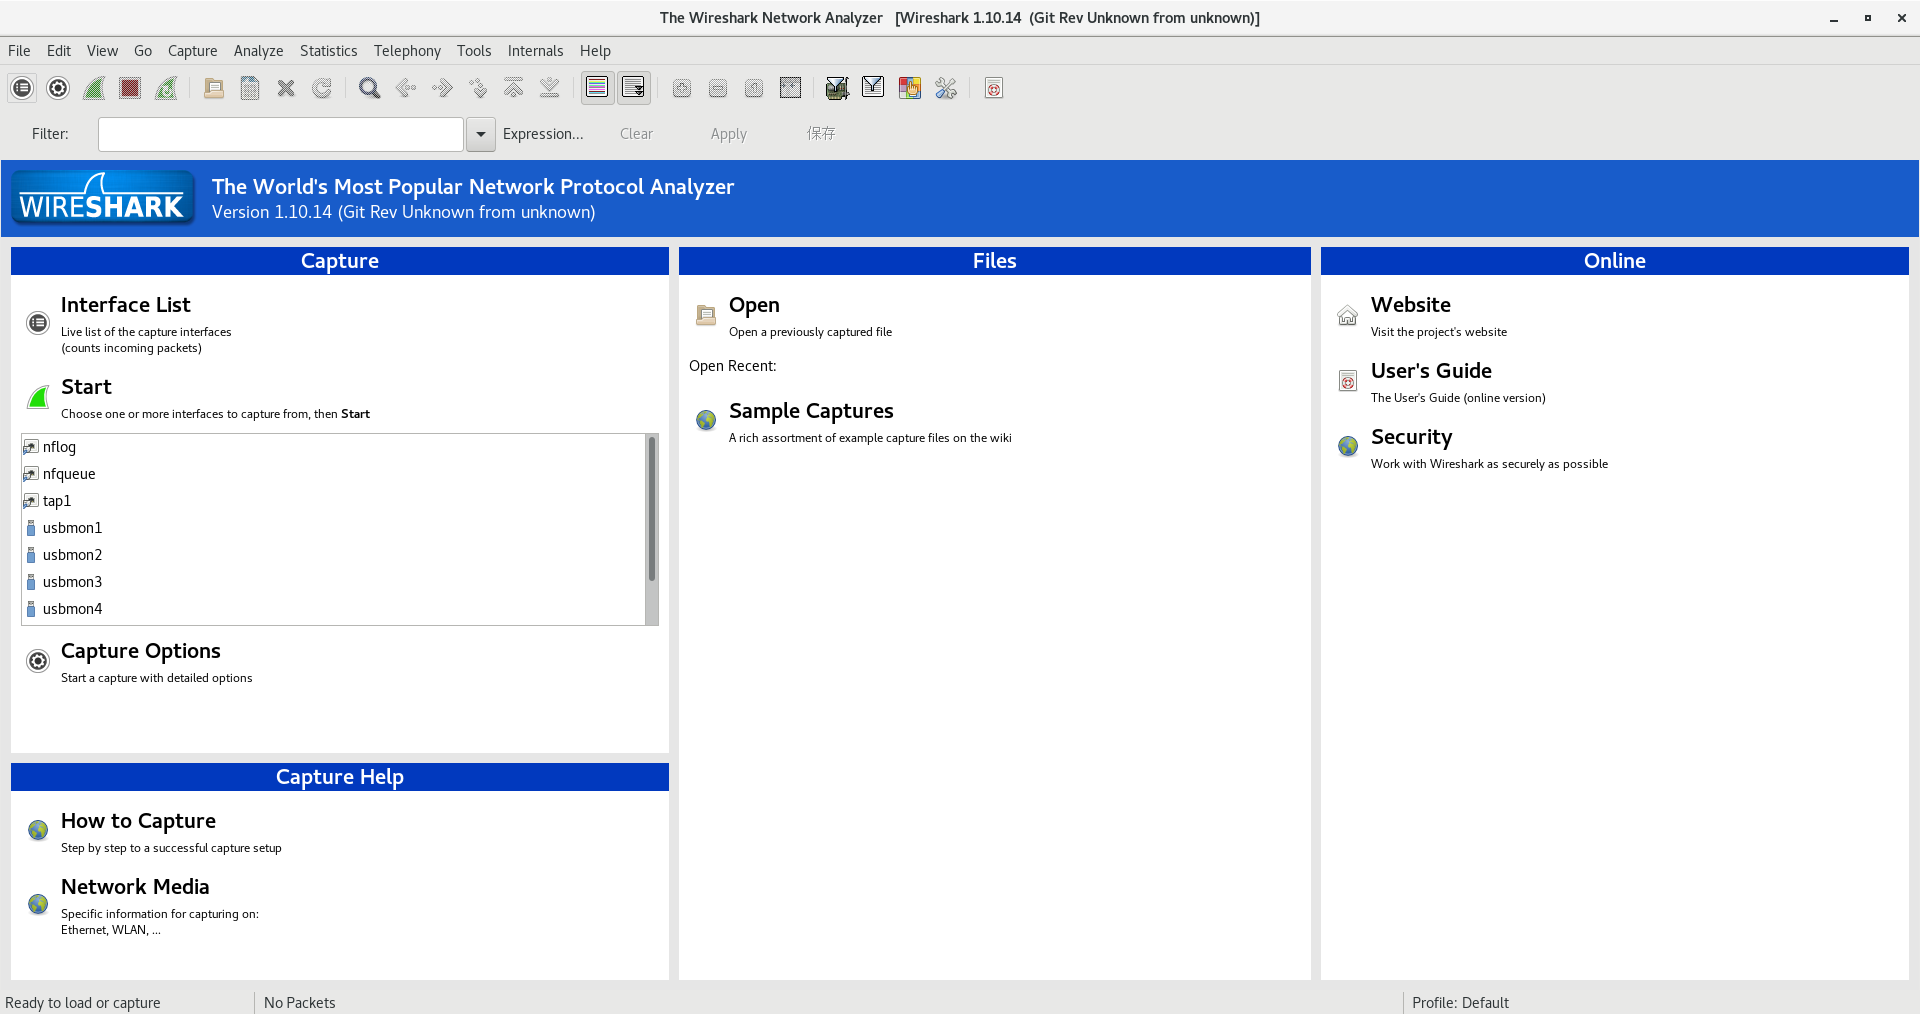Open the Internals menu

pyautogui.click(x=535, y=51)
